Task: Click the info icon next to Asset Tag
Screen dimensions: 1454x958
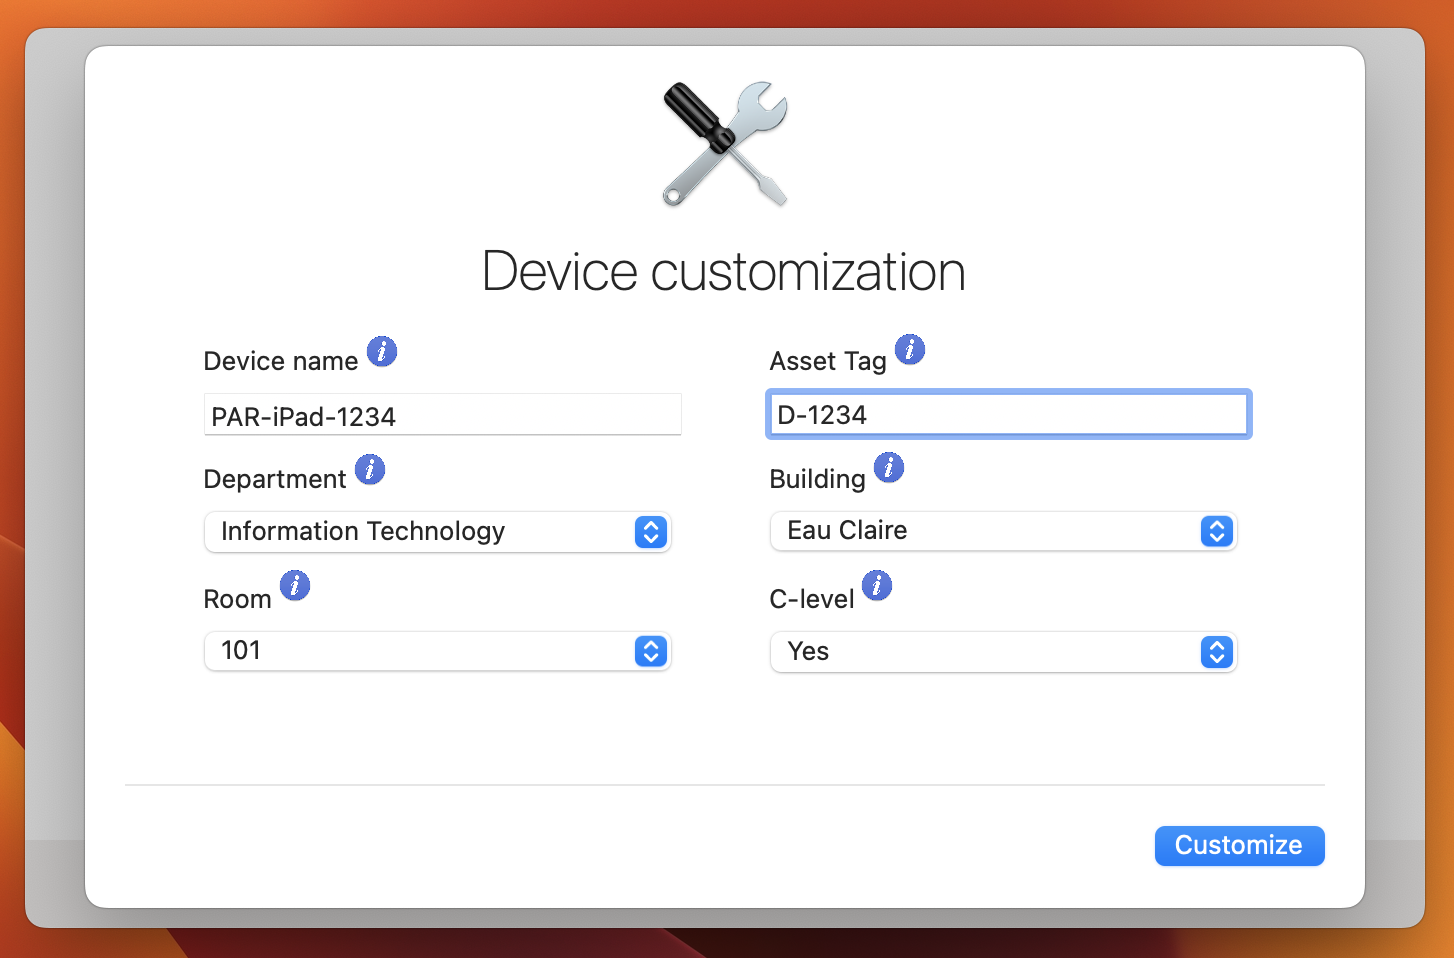Action: 910,349
